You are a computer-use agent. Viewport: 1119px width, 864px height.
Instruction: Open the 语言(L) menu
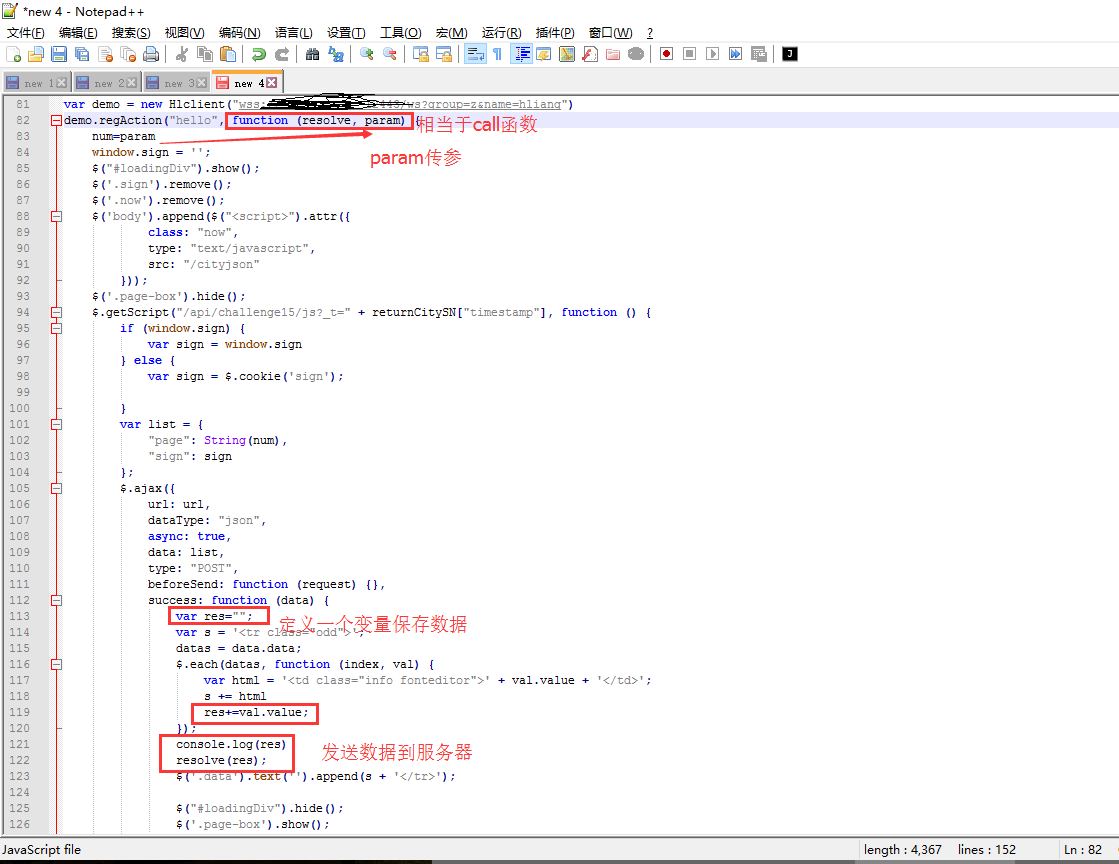pyautogui.click(x=293, y=33)
